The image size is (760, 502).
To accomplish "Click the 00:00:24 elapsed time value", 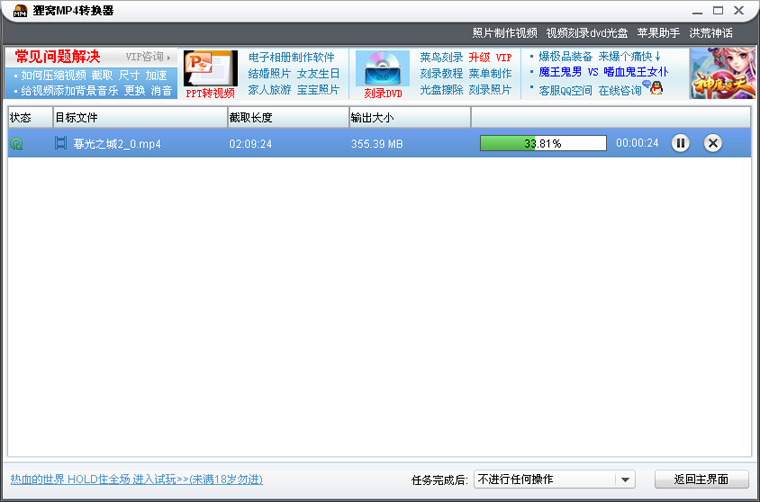I will click(637, 143).
